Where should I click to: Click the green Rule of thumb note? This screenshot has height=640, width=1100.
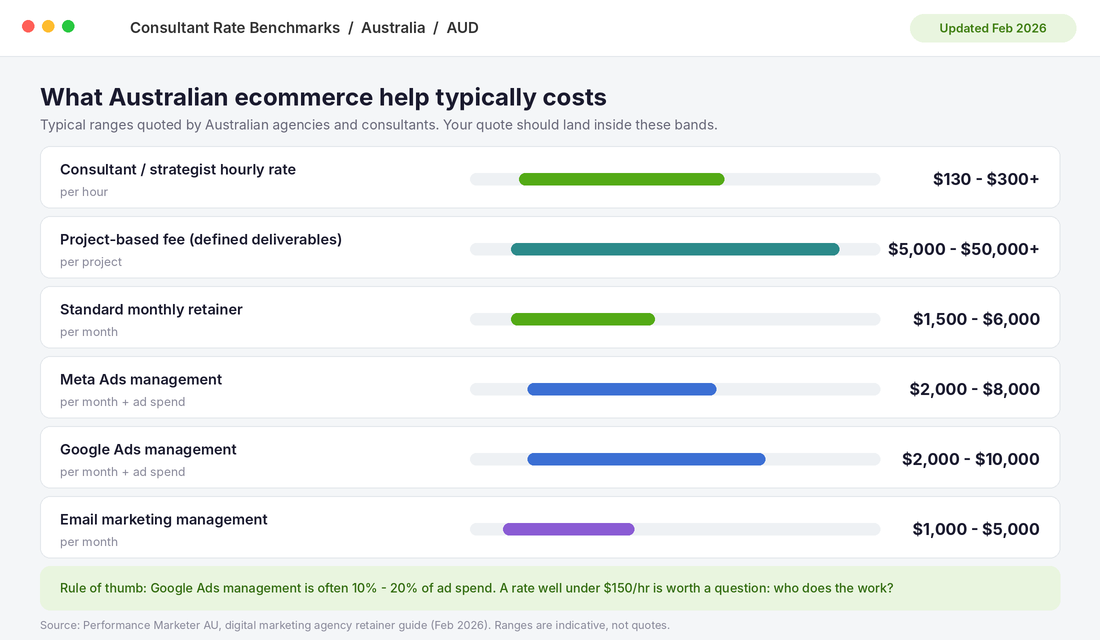(550, 588)
